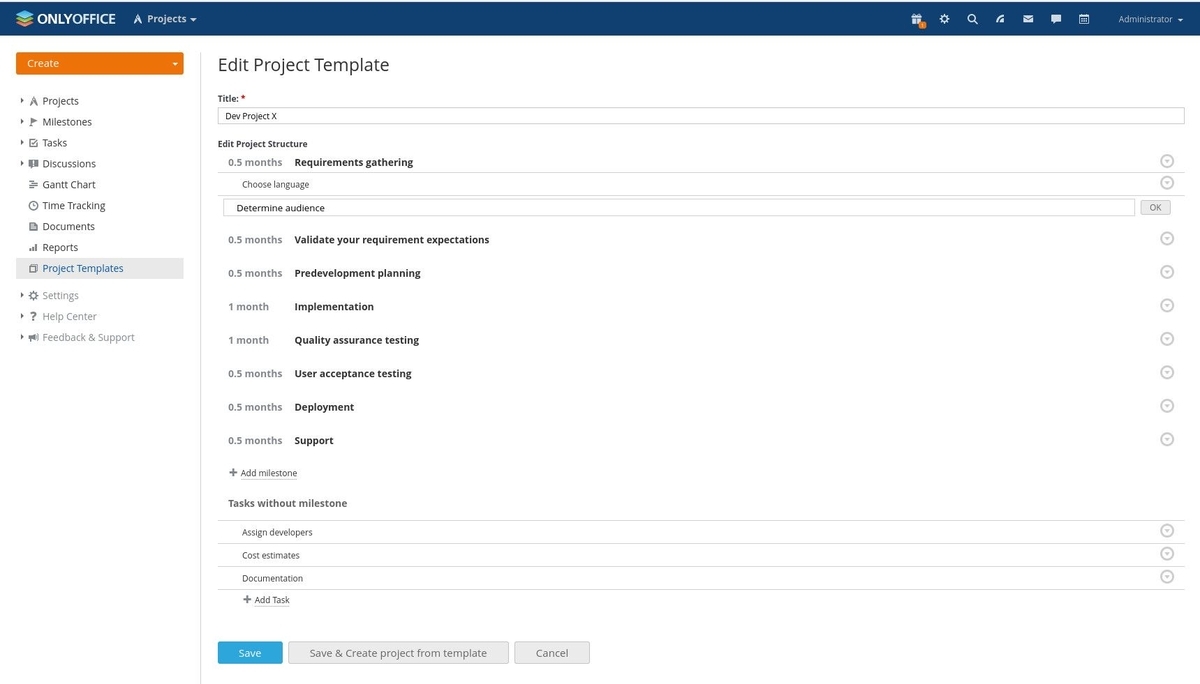This screenshot has width=1200, height=684.
Task: Confirm the Determine audience task with OK
Action: pyautogui.click(x=1155, y=207)
